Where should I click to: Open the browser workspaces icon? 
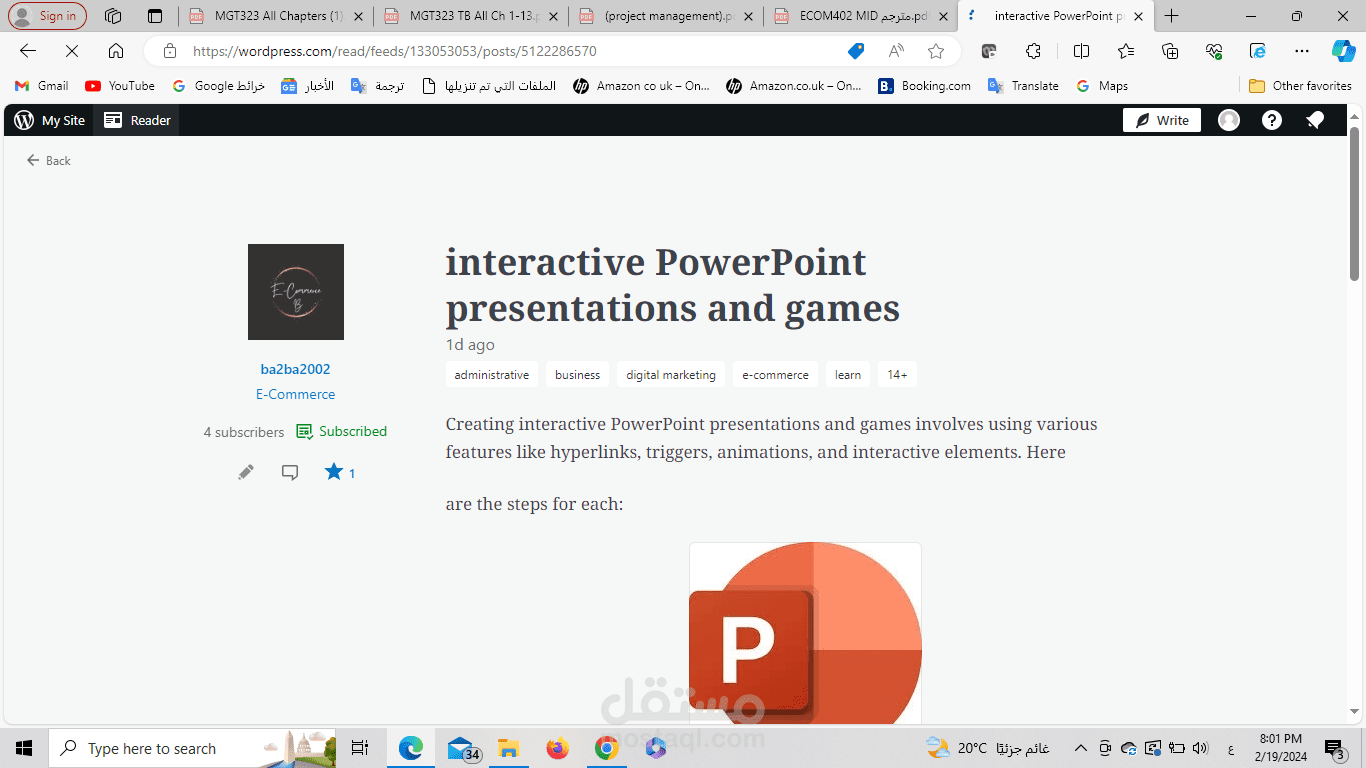113,16
